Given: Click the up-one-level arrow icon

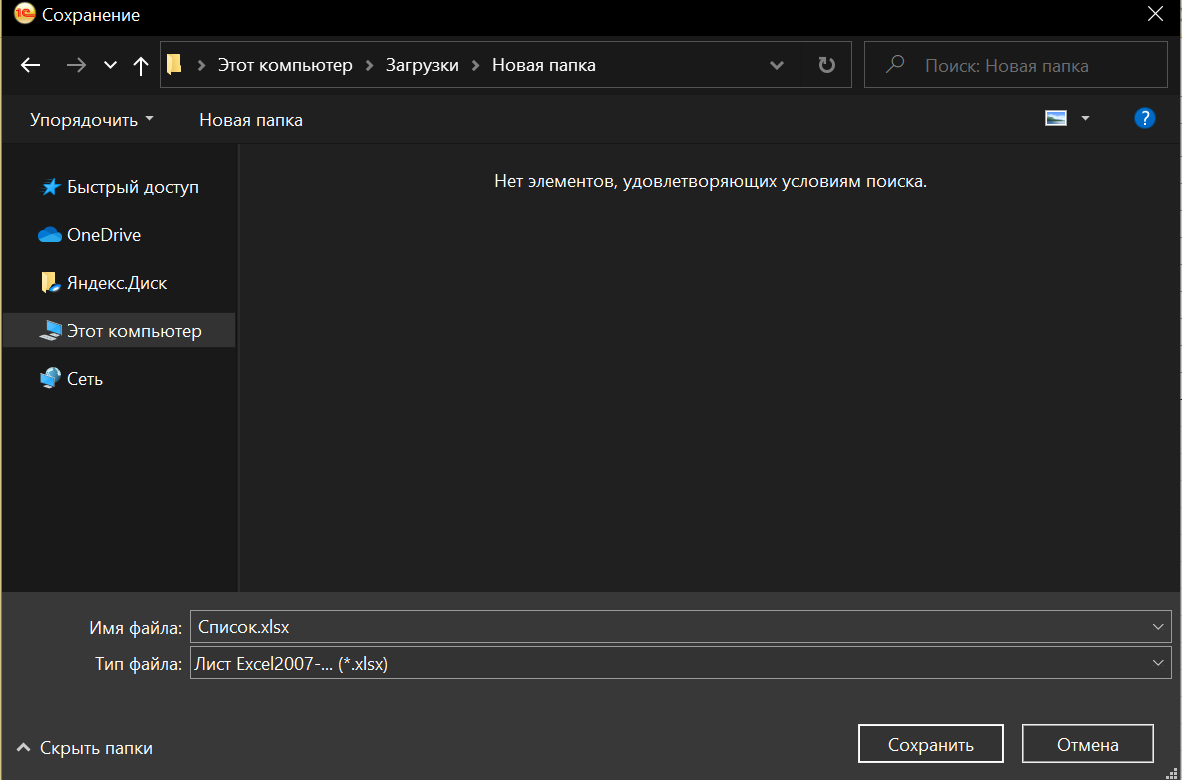Looking at the screenshot, I should pyautogui.click(x=141, y=66).
